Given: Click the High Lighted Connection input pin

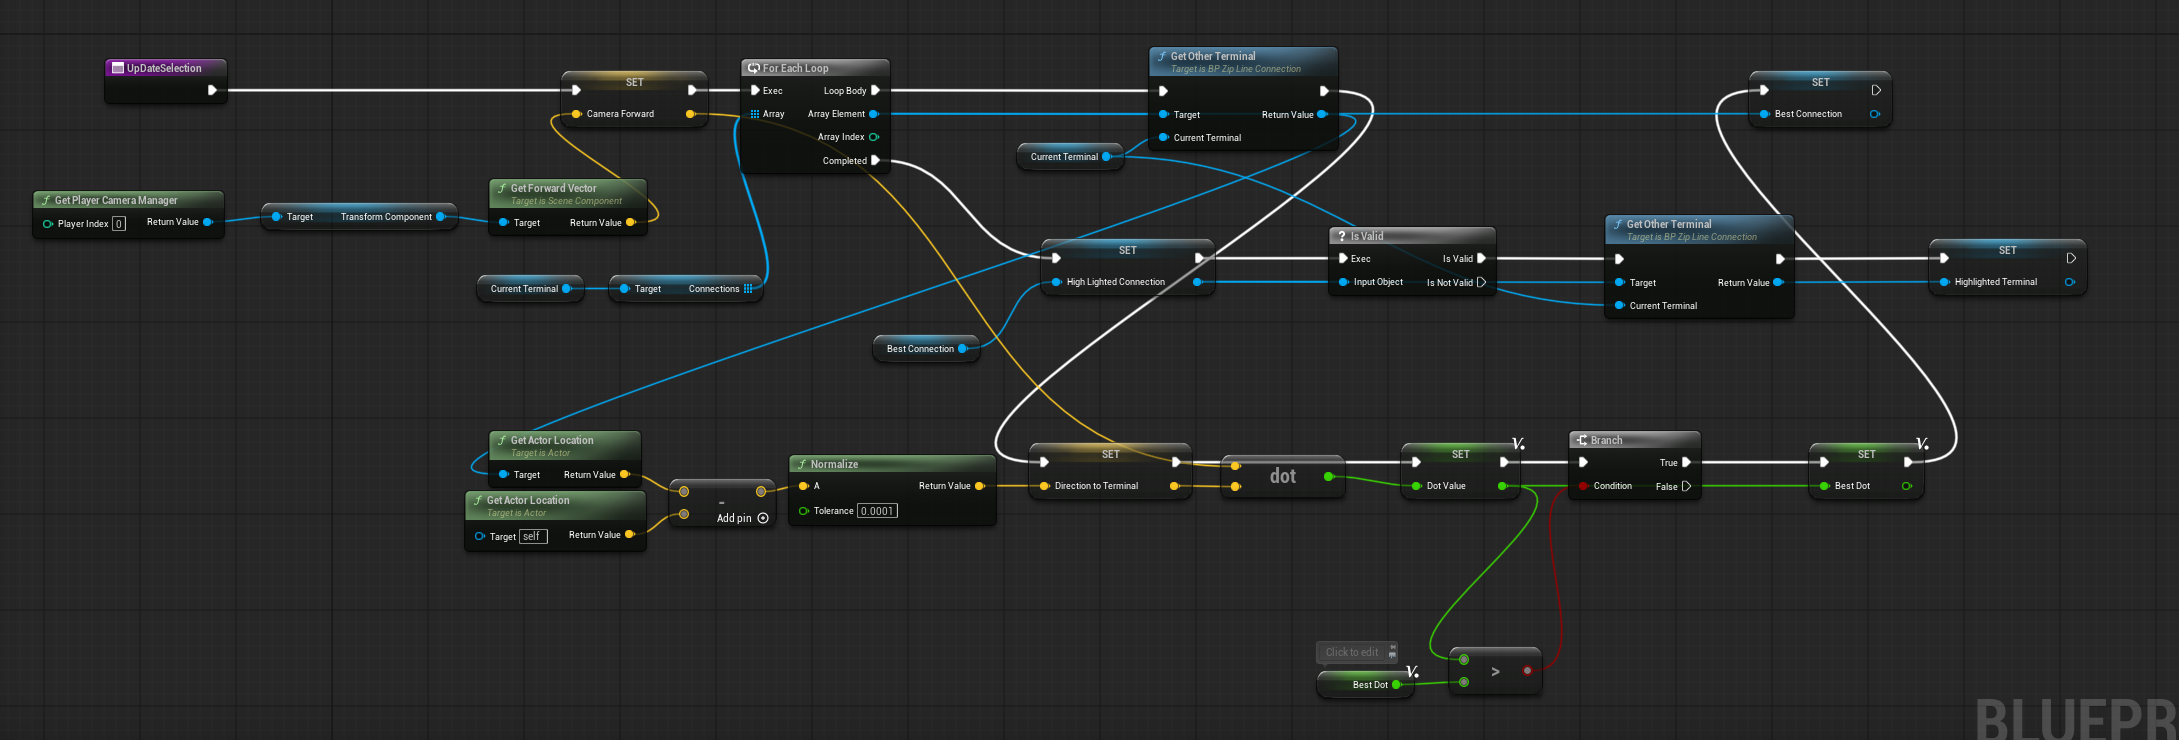Looking at the screenshot, I should click(1056, 282).
